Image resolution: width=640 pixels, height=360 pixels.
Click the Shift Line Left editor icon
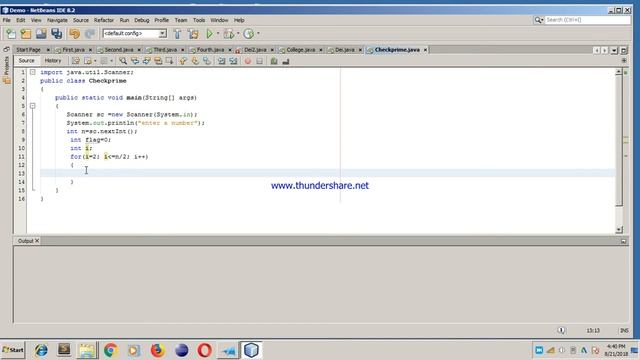tap(221, 61)
